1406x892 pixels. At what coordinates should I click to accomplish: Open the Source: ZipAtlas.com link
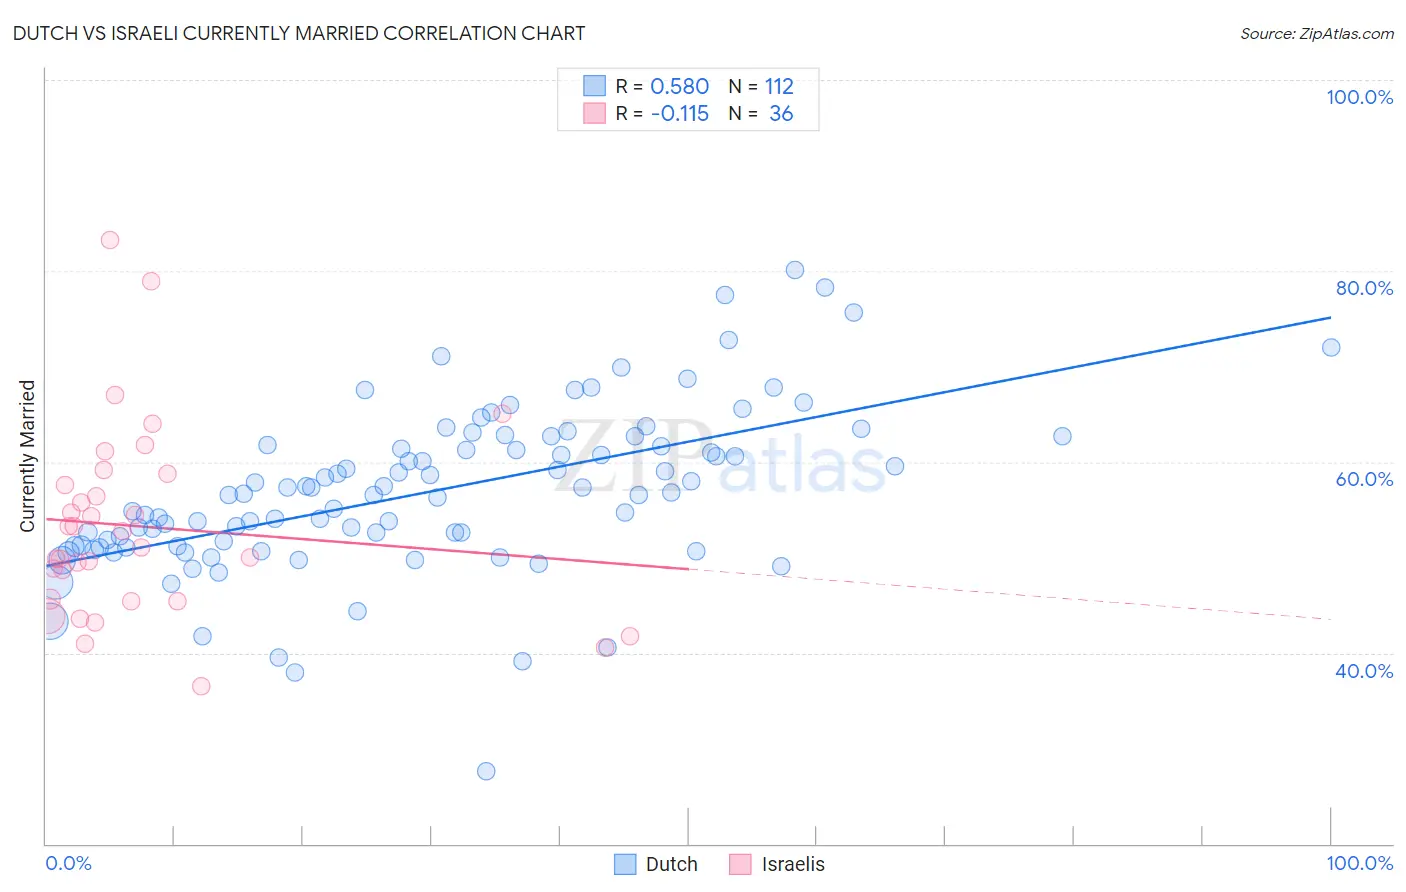(1317, 33)
